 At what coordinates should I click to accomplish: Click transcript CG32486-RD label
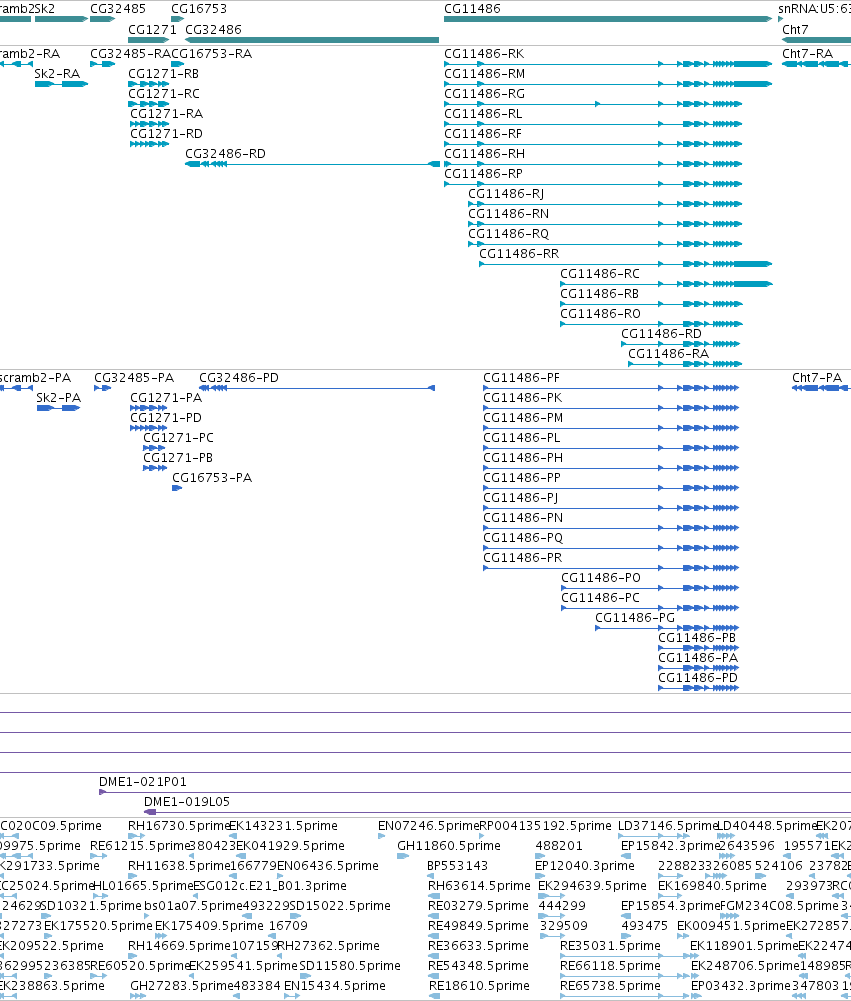pyautogui.click(x=225, y=154)
